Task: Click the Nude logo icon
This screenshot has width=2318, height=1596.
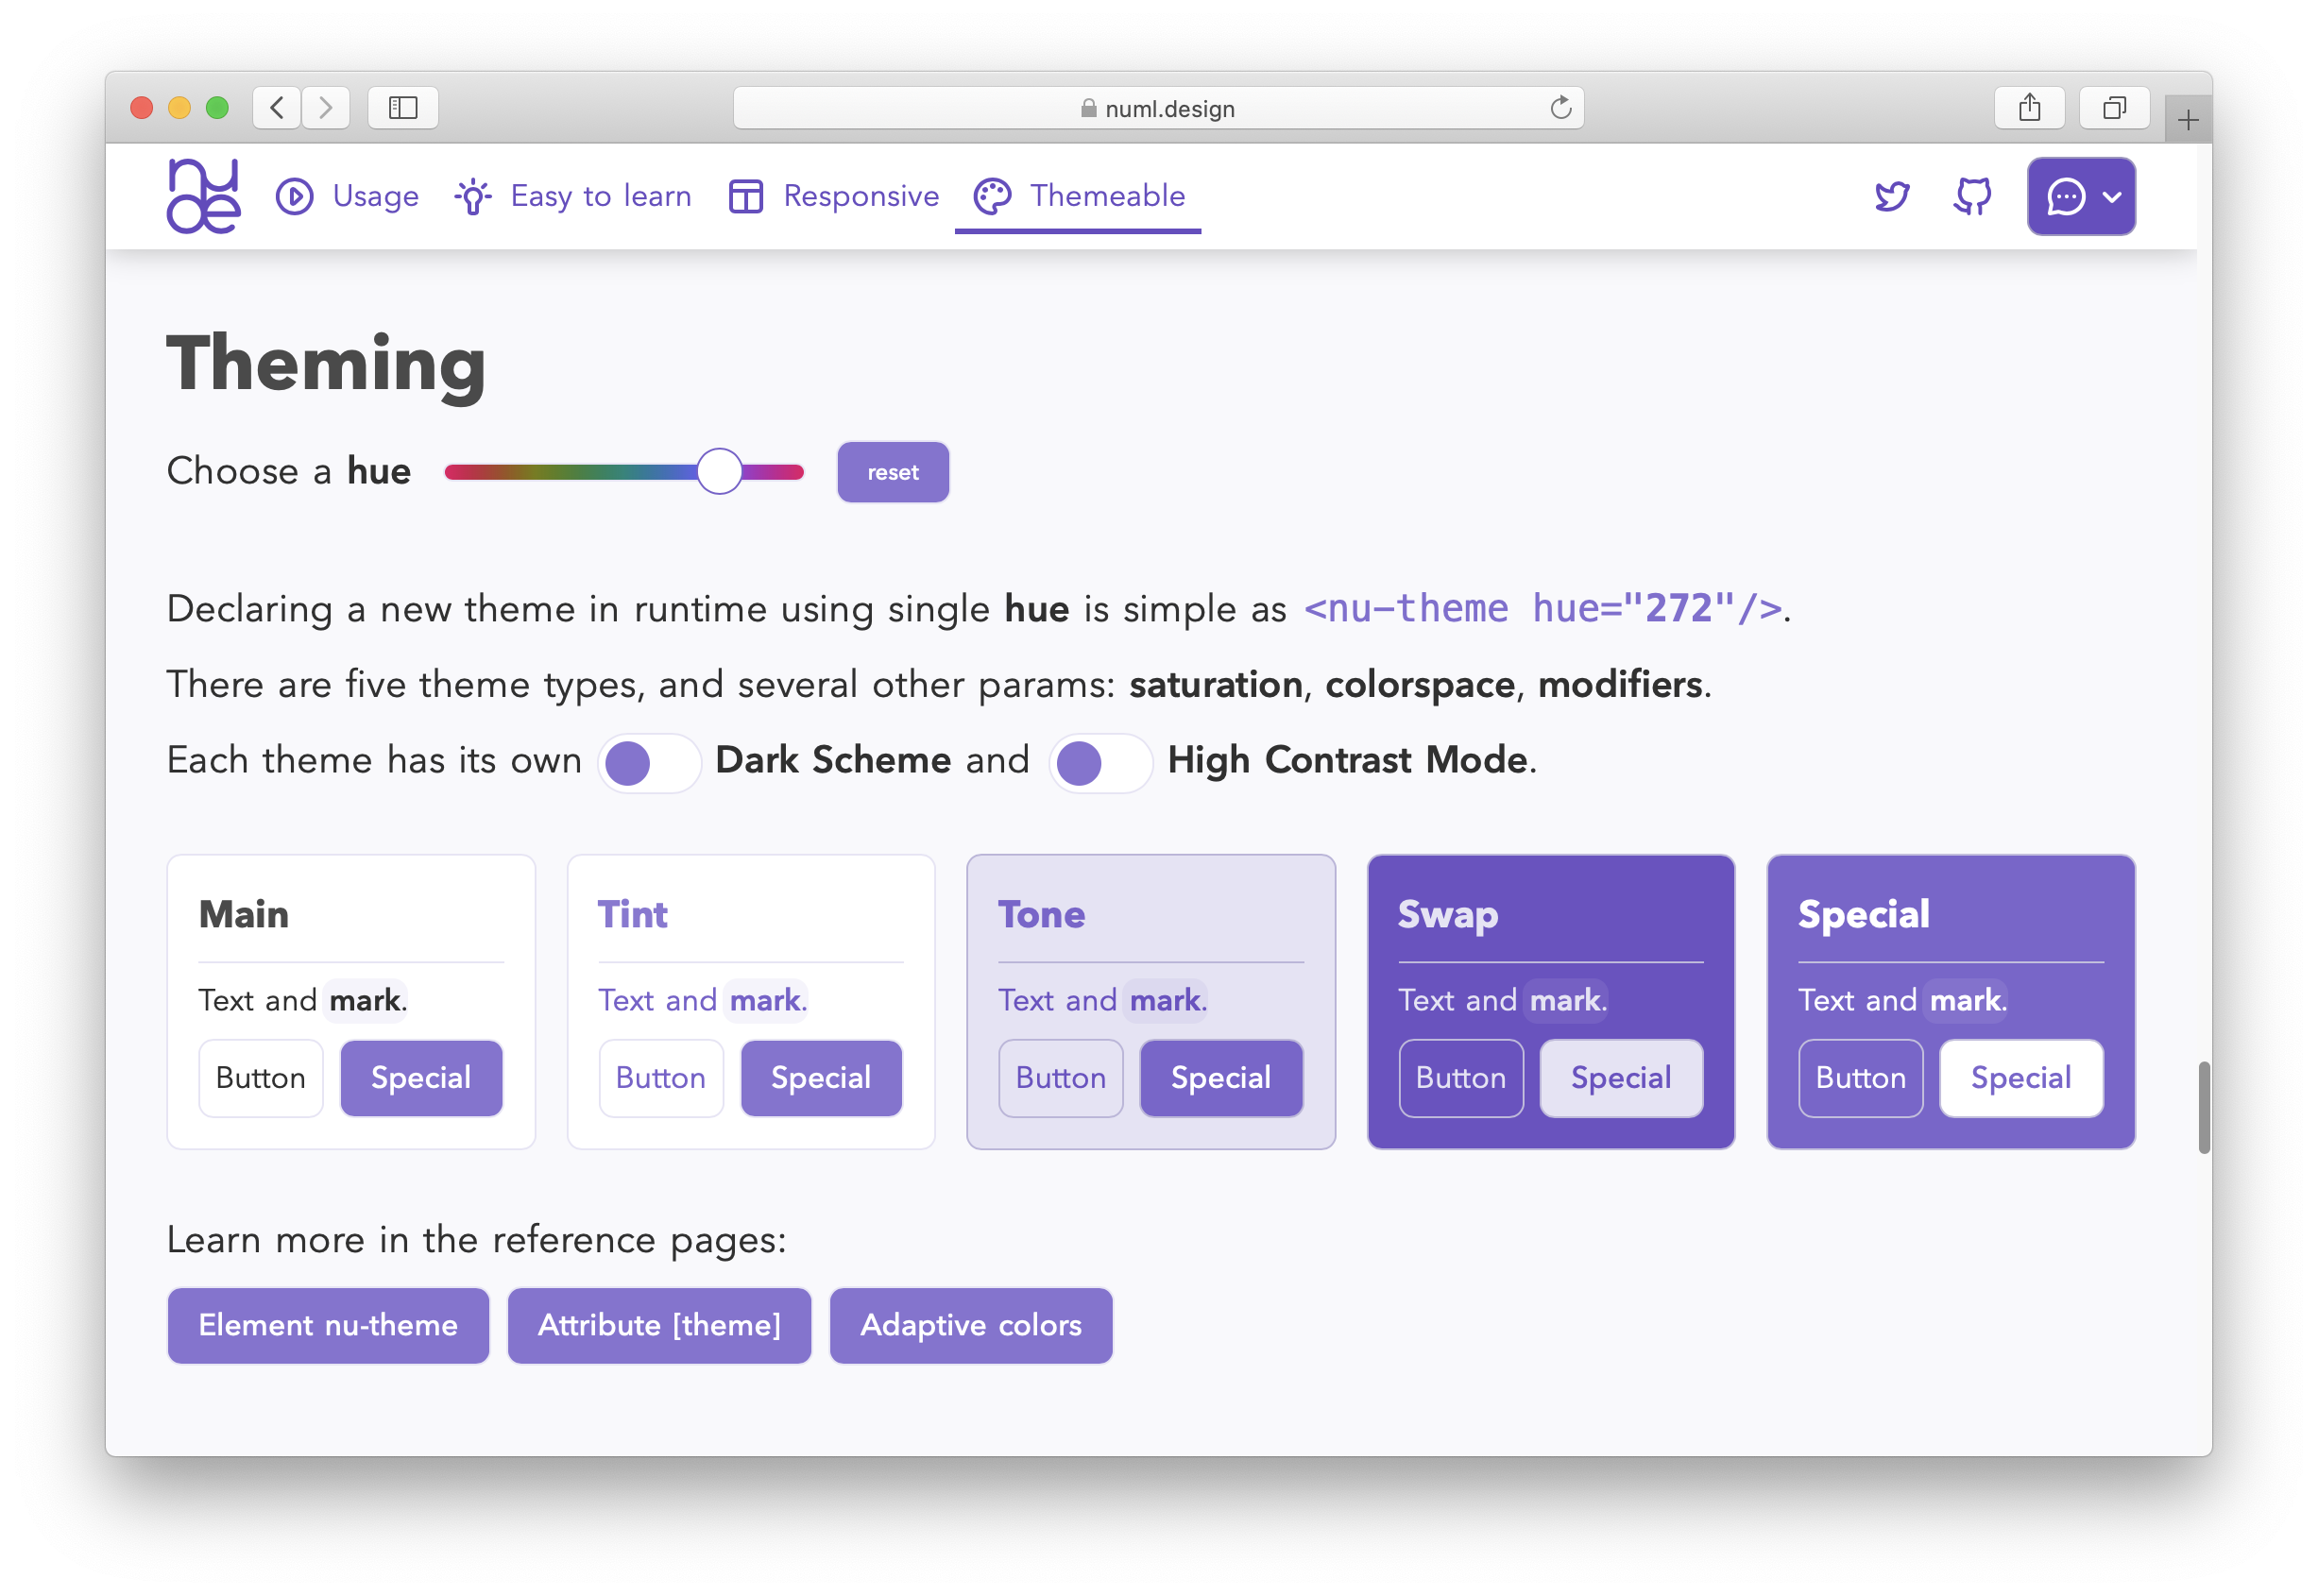Action: point(203,196)
